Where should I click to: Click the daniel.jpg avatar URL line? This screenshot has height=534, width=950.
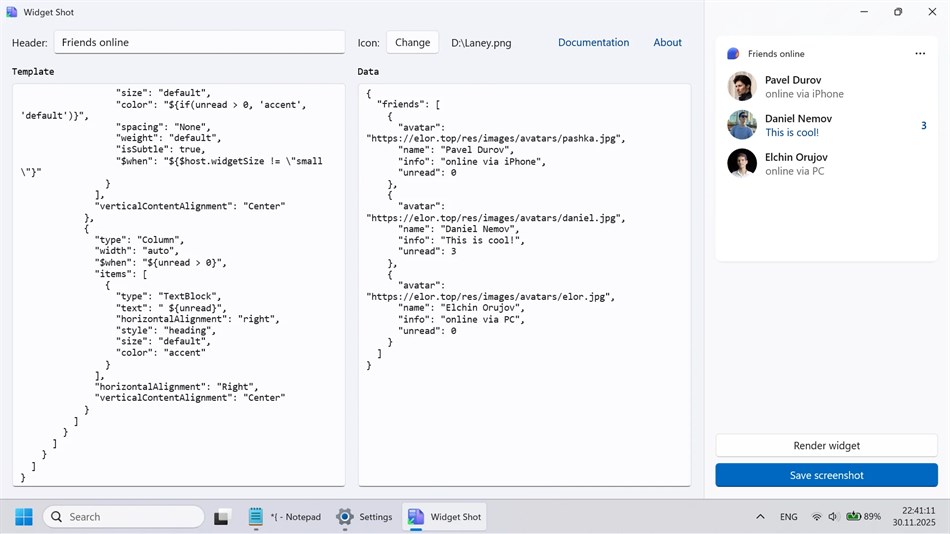click(496, 218)
